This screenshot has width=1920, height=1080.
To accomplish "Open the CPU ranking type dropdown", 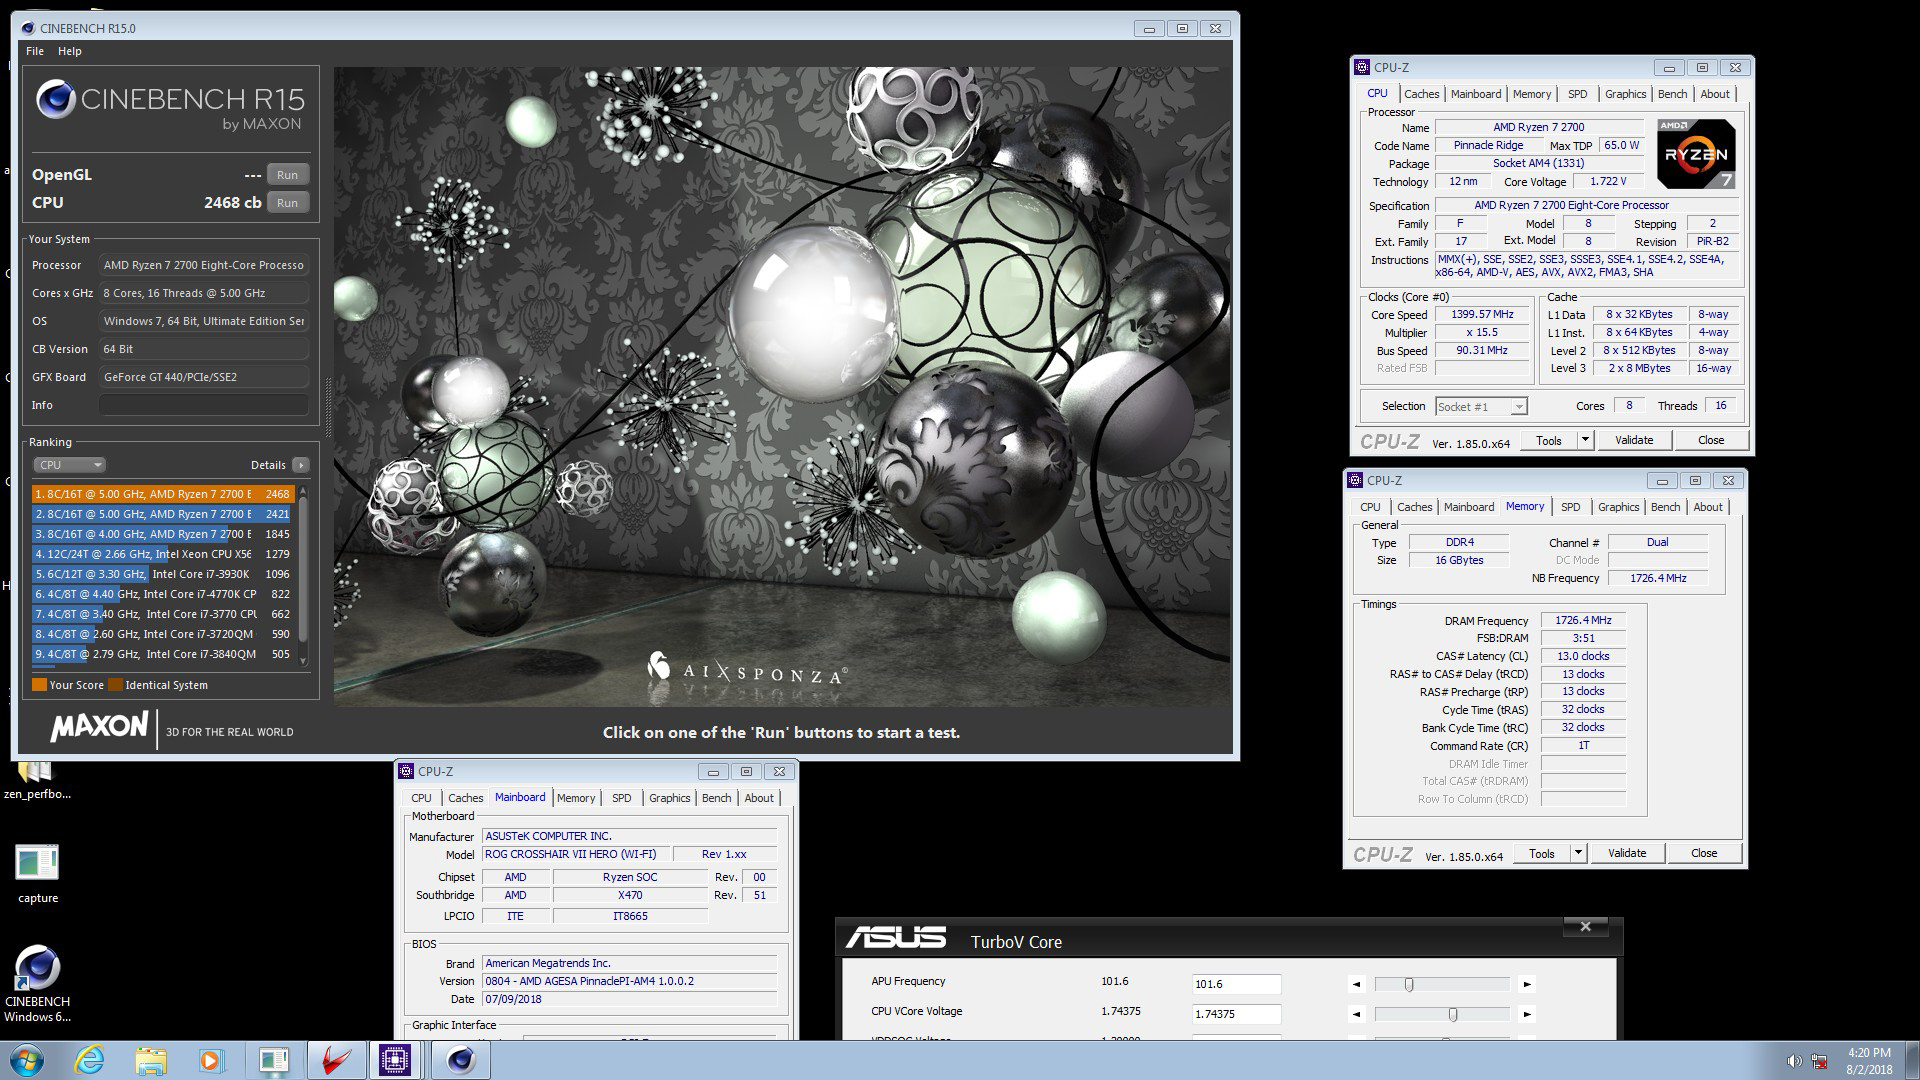I will (x=69, y=465).
